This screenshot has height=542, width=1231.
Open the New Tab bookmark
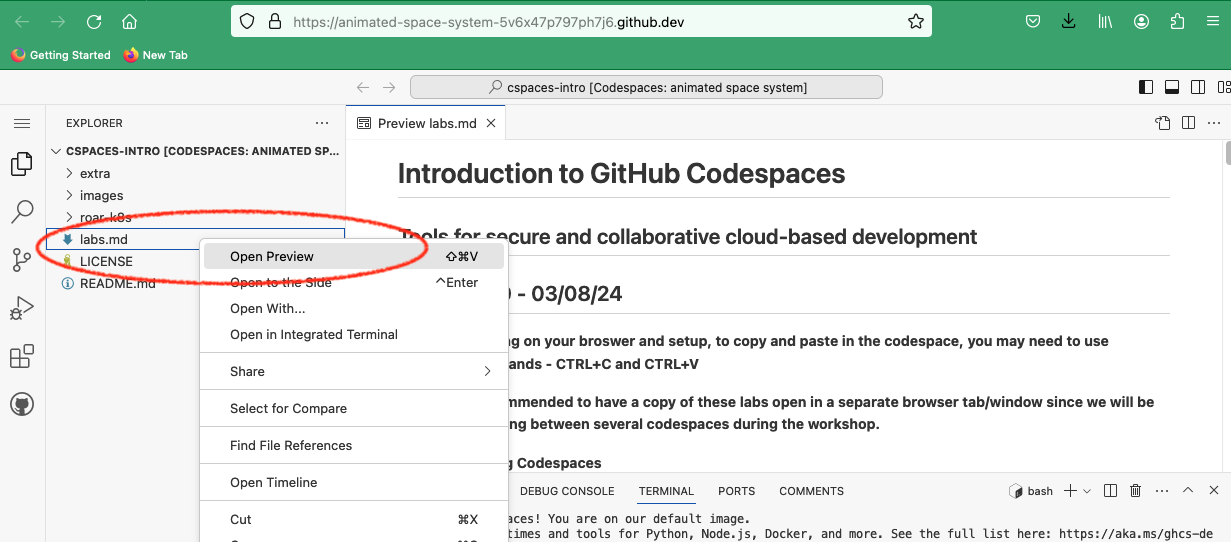pyautogui.click(x=156, y=55)
